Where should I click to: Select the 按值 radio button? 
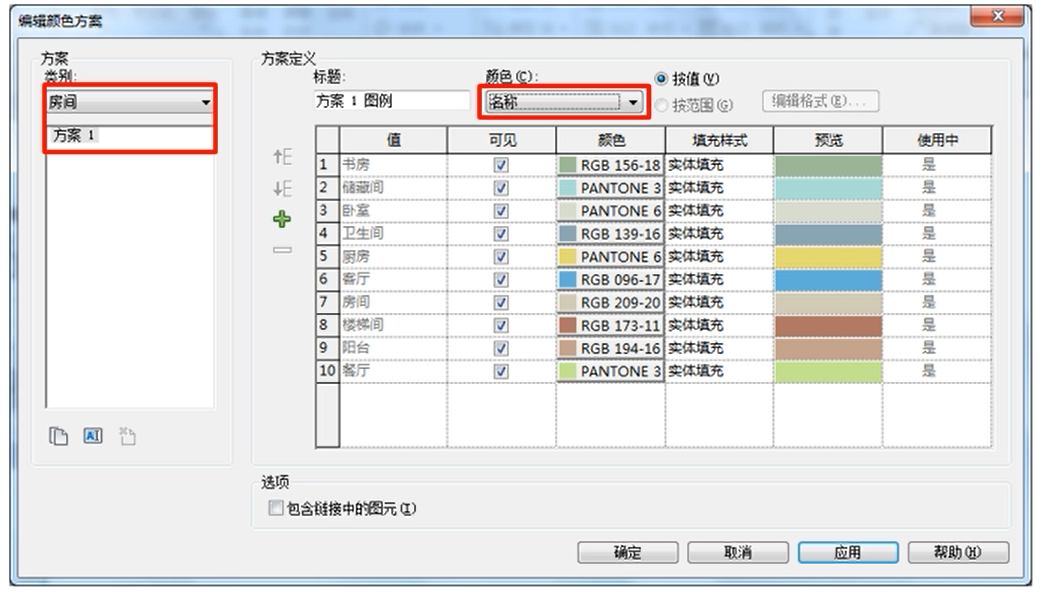tap(662, 79)
